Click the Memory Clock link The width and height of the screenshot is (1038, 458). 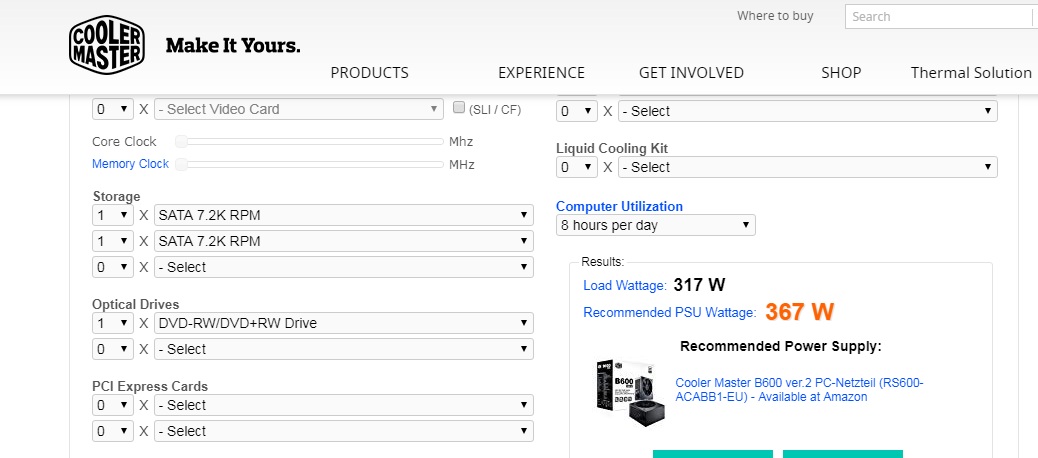pos(130,164)
